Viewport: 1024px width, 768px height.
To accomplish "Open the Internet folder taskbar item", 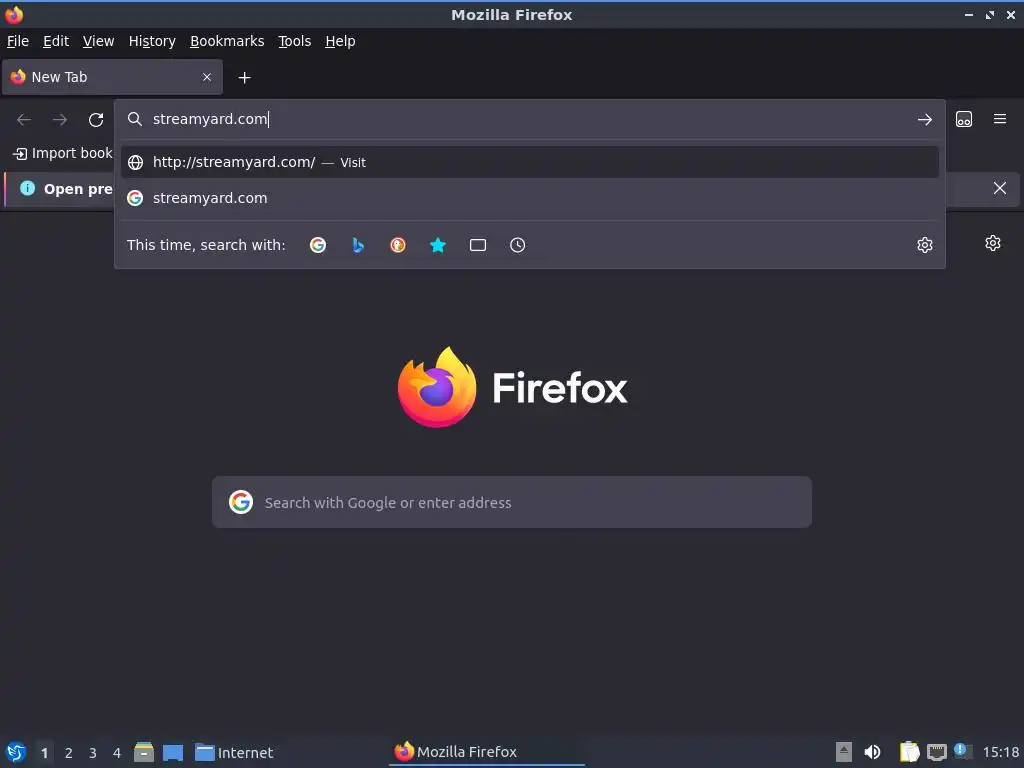I will [234, 753].
